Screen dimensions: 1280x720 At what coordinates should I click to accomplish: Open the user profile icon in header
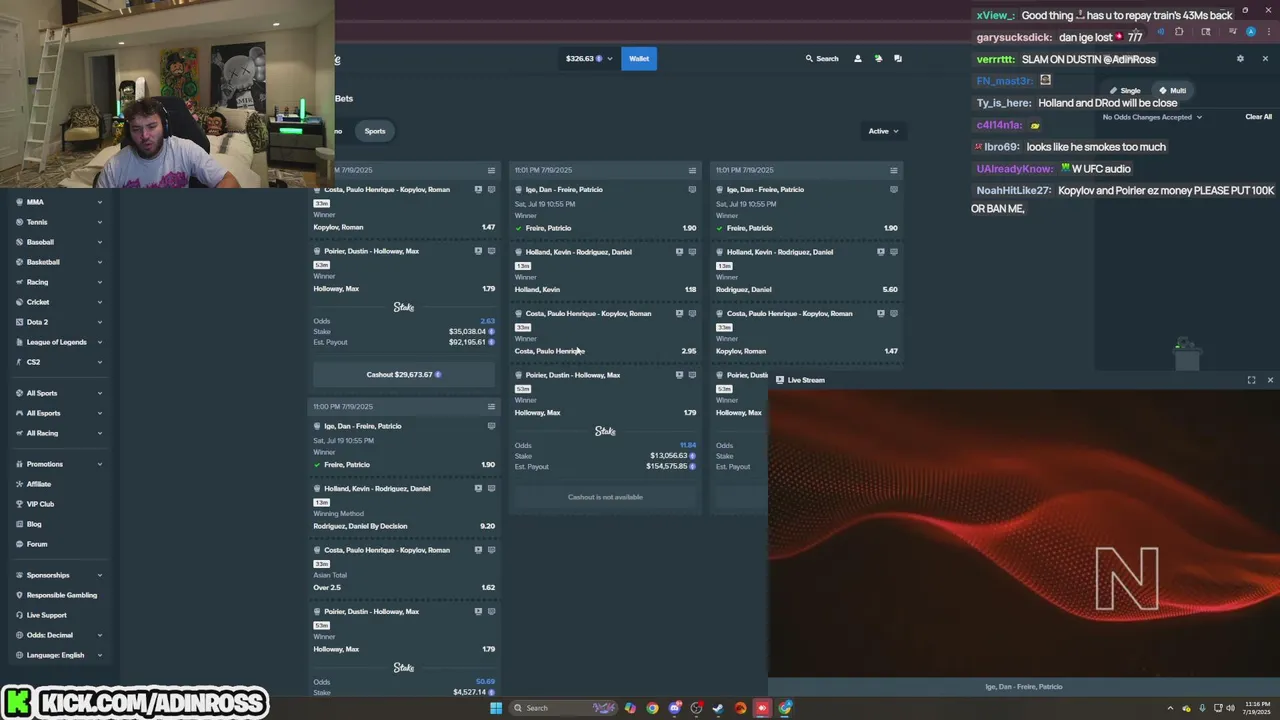pyautogui.click(x=857, y=59)
